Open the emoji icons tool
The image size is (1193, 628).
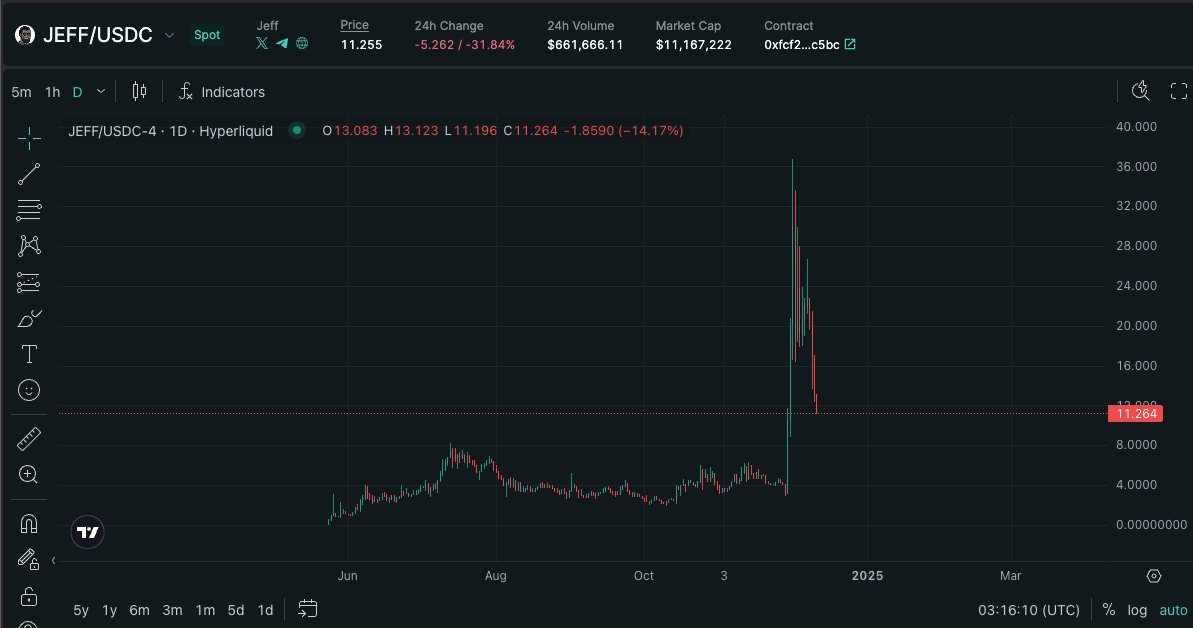coord(29,390)
